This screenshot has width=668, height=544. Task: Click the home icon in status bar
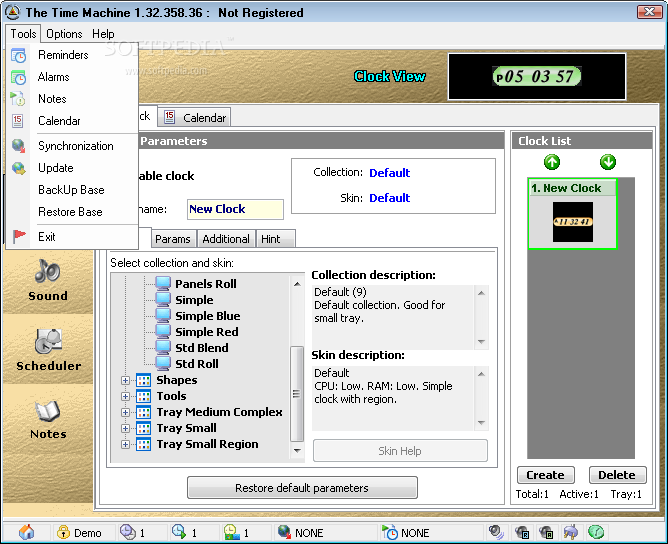coord(26,532)
